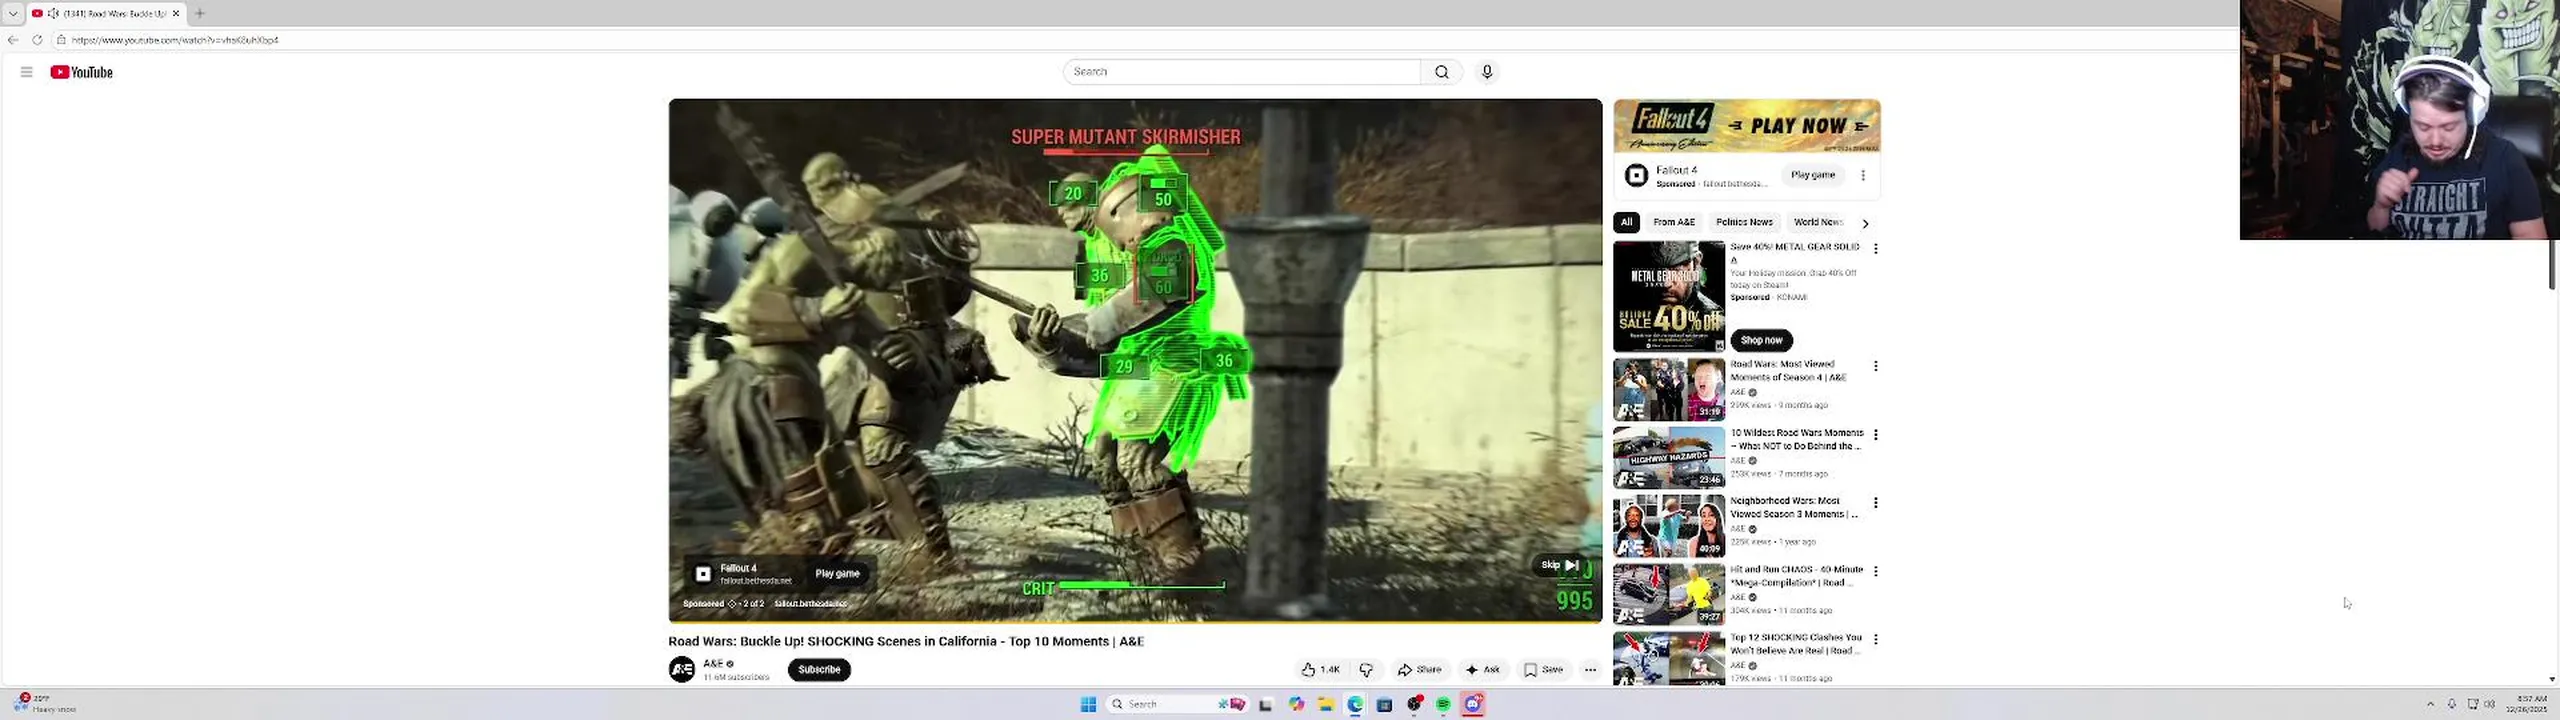Screen dimensions: 2560x720
Task: Open the OBS Studio taskbar icon
Action: click(1414, 704)
